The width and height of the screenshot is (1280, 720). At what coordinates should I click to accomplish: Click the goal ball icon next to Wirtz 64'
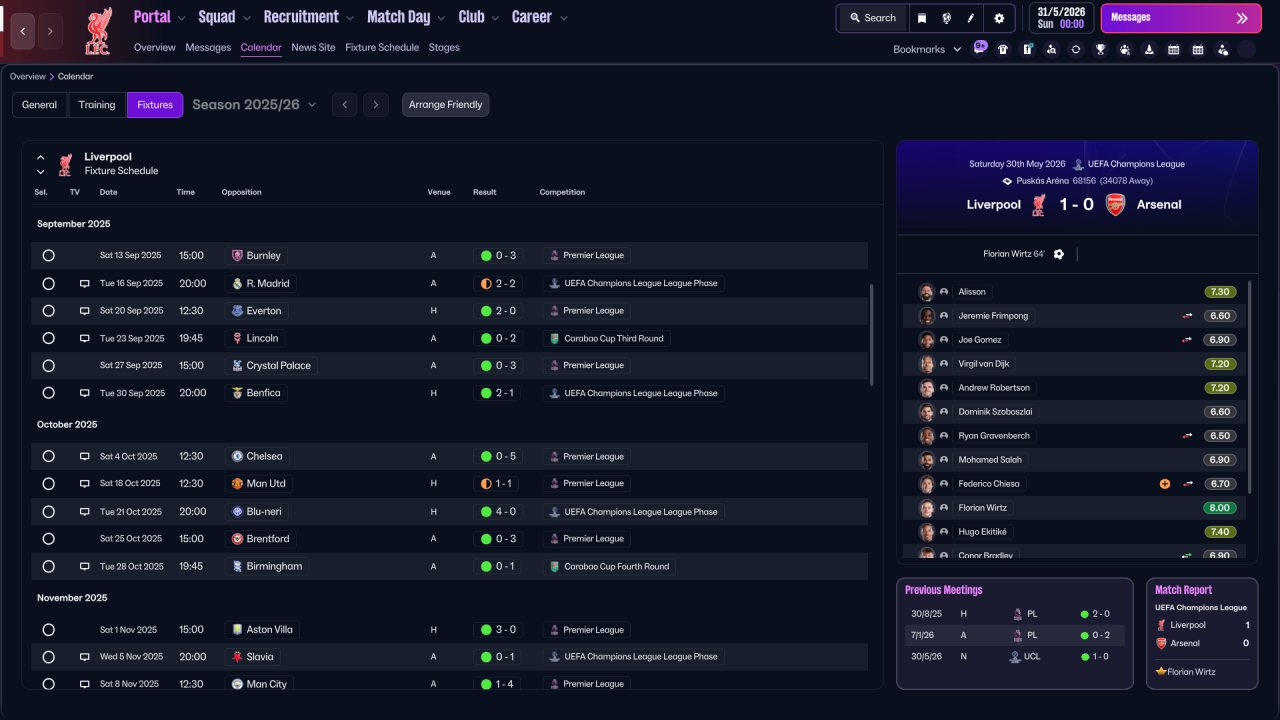[x=1059, y=254]
